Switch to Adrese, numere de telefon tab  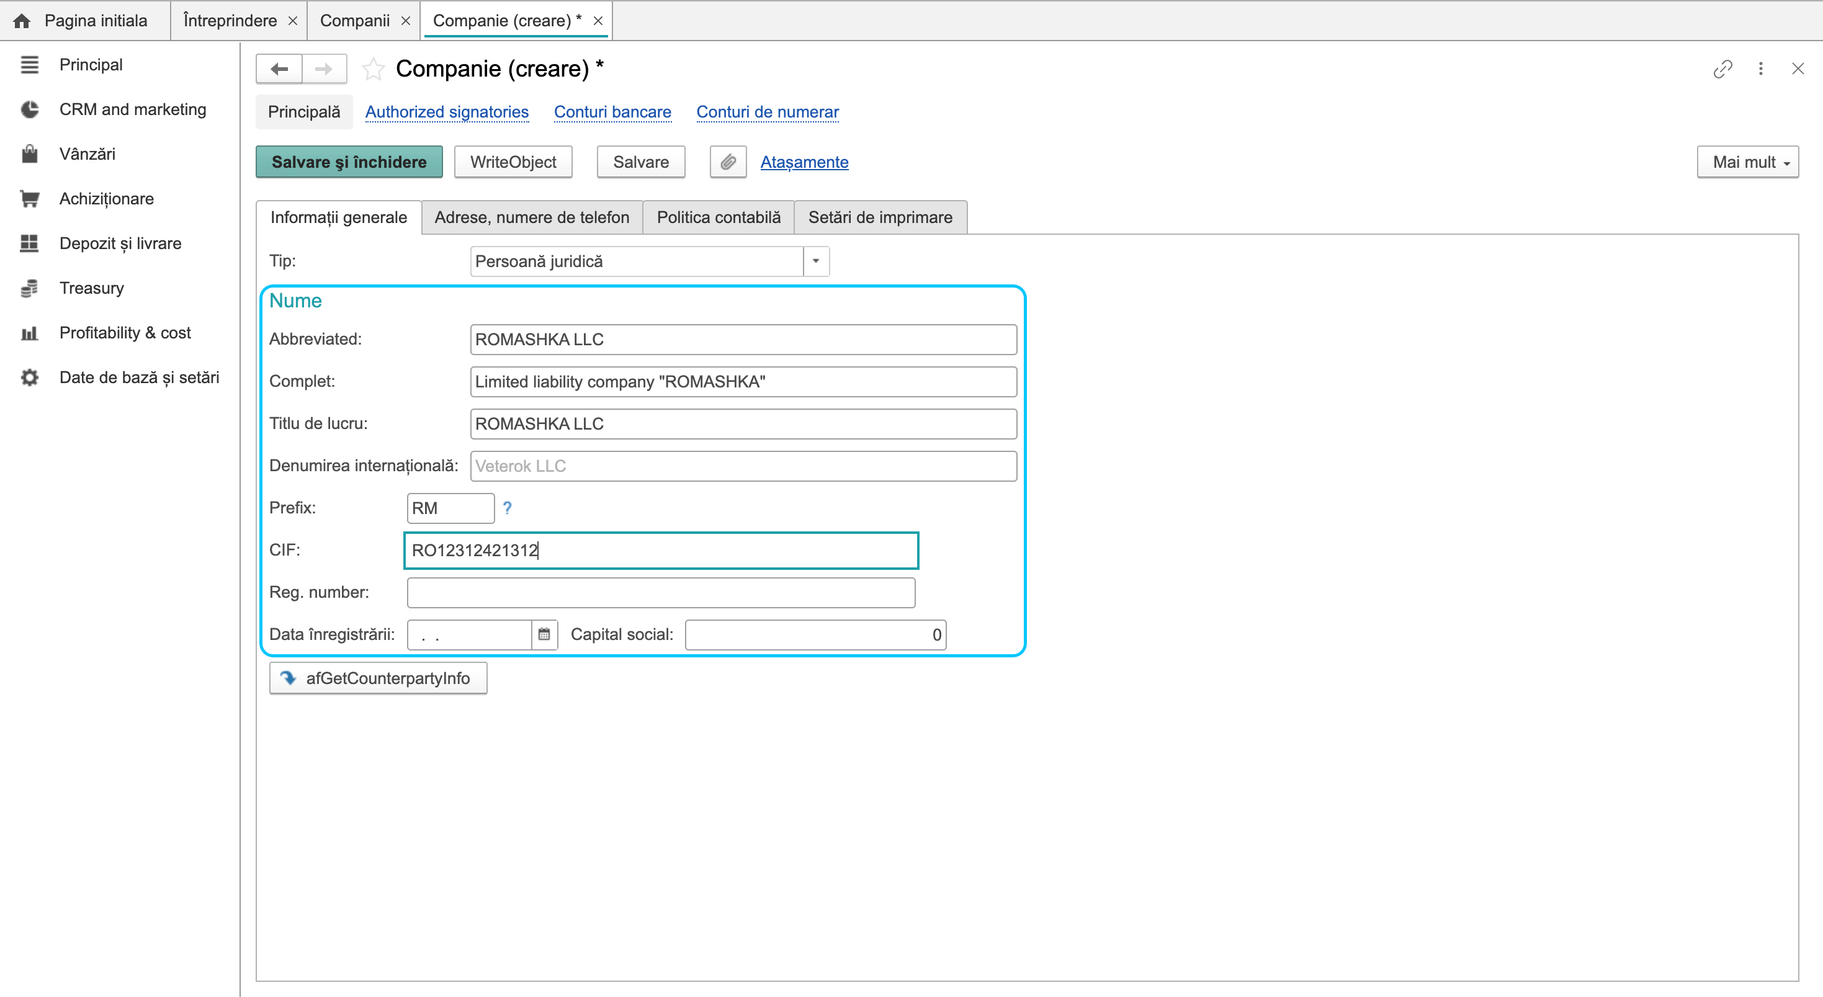click(532, 217)
